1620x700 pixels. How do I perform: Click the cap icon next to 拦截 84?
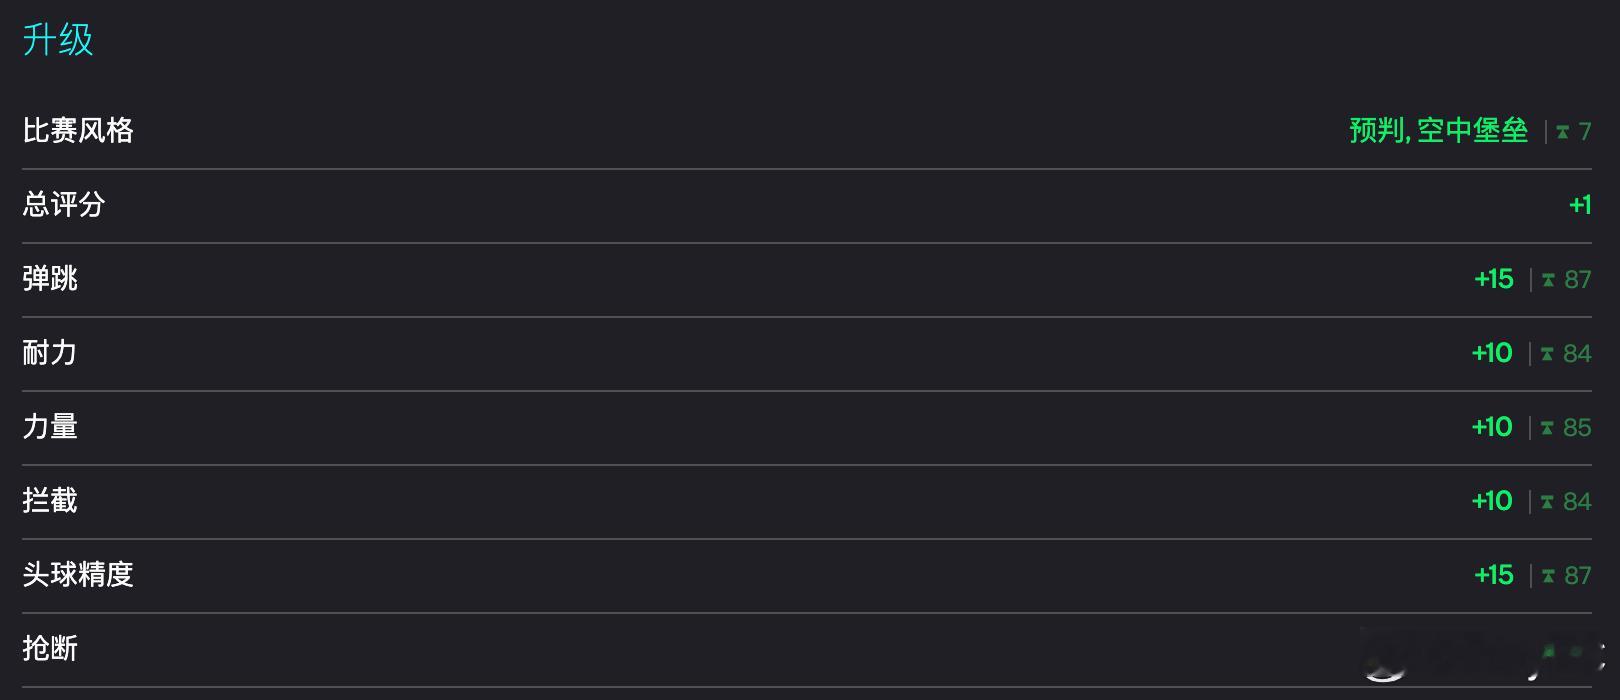pyautogui.click(x=1547, y=502)
